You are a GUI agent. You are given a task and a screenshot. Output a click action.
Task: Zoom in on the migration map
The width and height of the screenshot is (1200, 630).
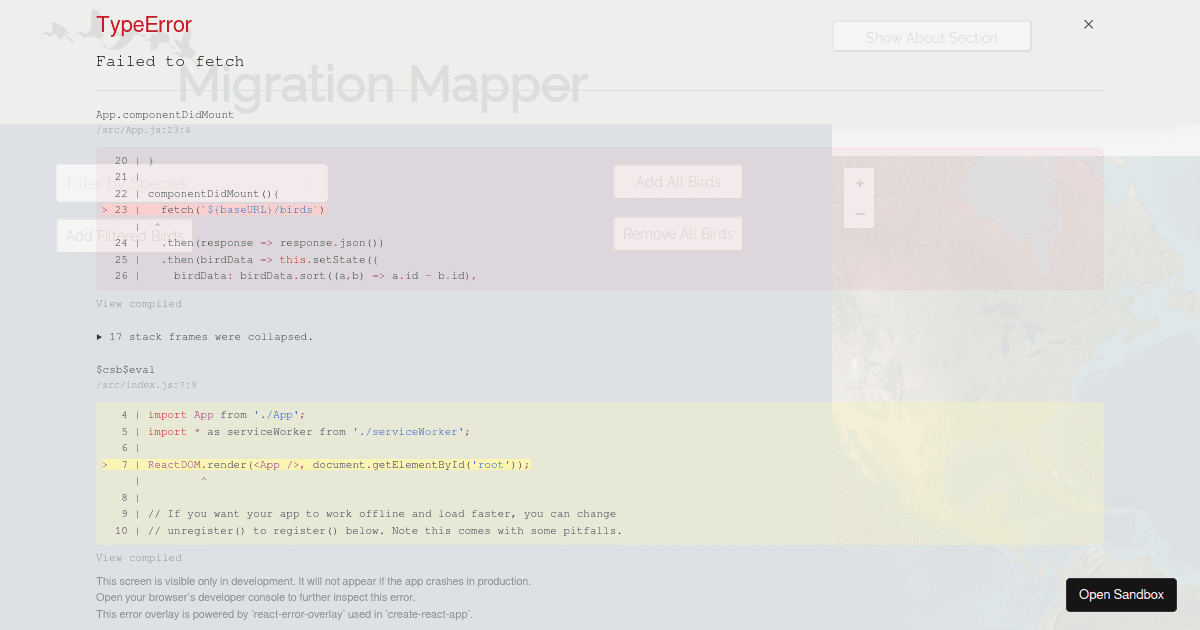(859, 182)
